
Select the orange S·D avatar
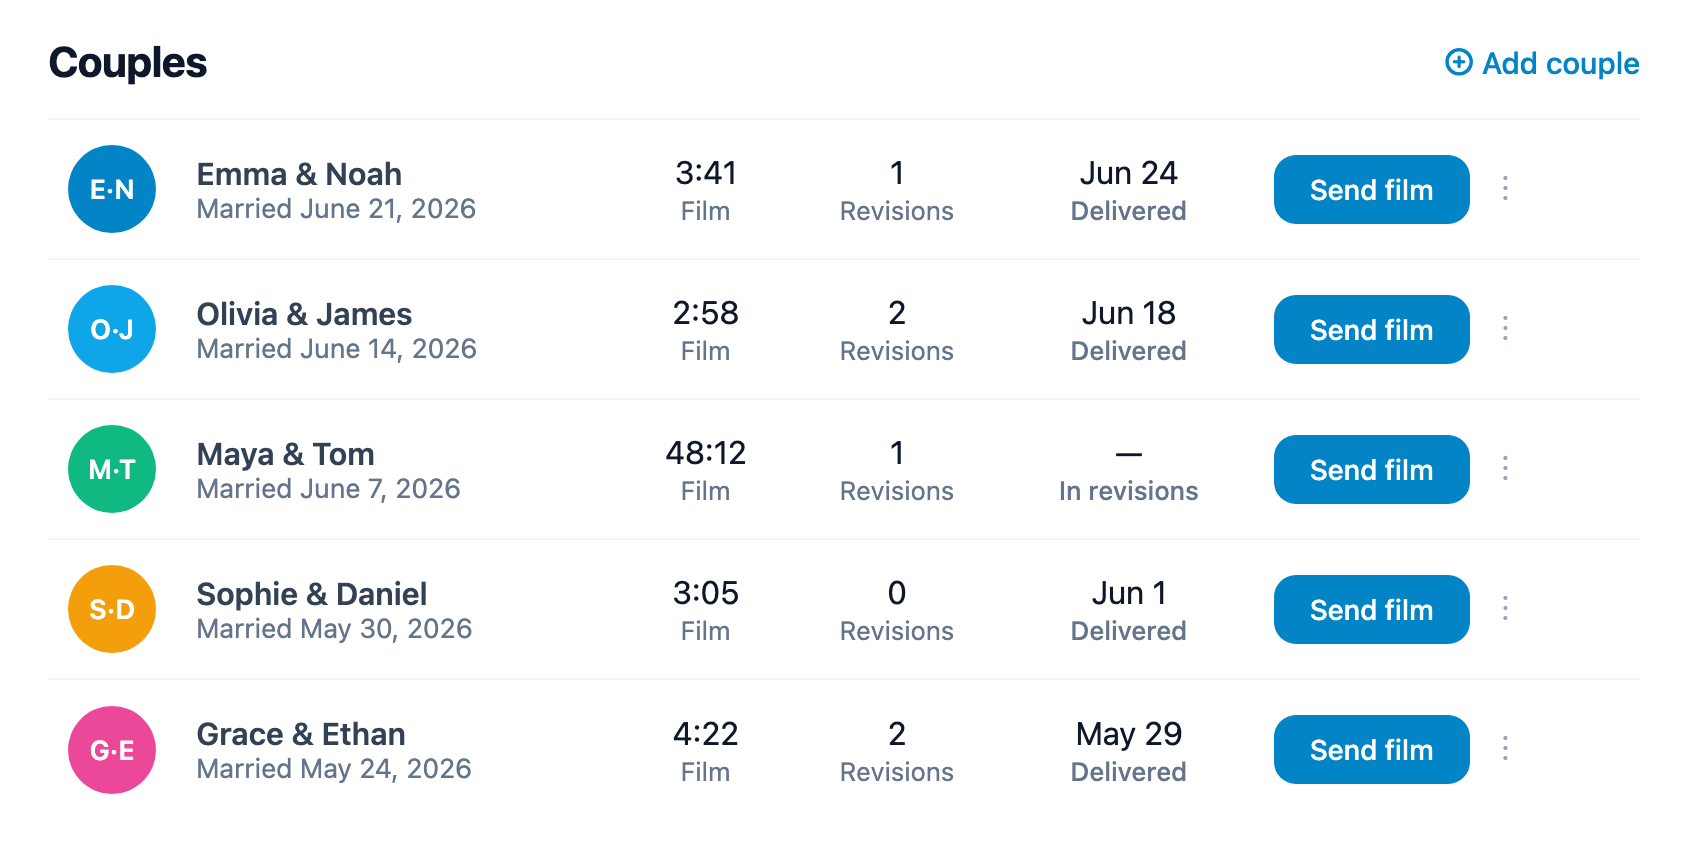point(112,609)
